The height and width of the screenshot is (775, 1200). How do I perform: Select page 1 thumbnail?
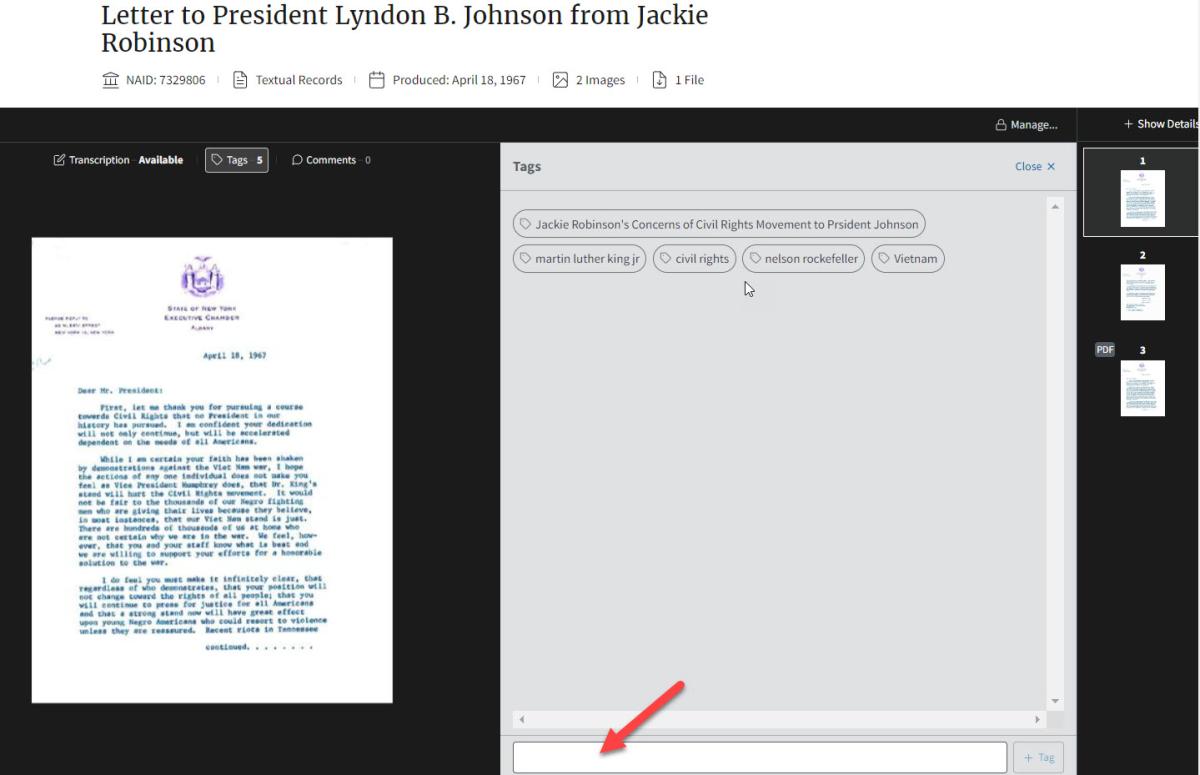[x=1142, y=198]
